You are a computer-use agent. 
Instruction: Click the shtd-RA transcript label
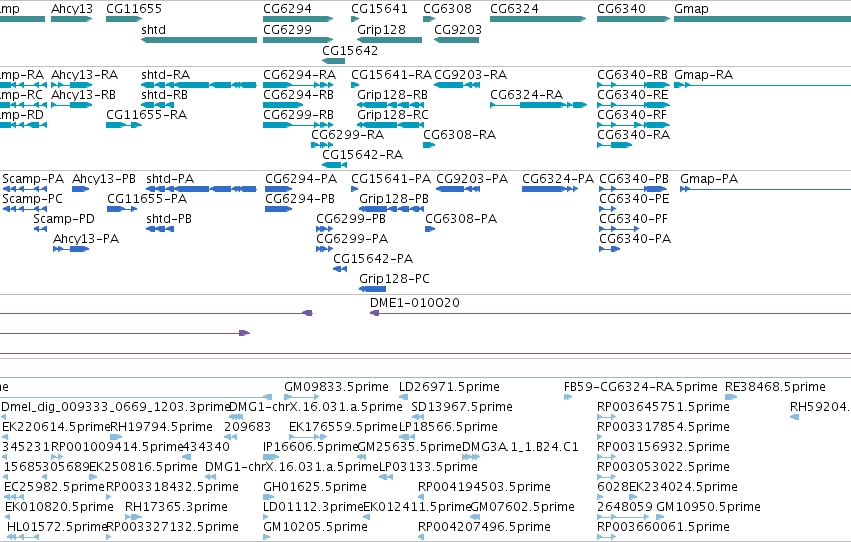[x=166, y=74]
